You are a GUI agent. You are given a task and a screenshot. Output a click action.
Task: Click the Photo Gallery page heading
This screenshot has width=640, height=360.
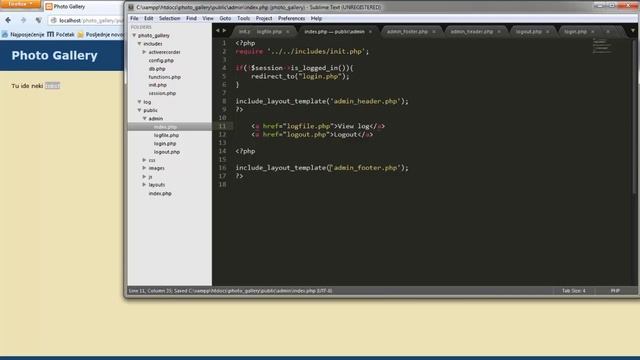click(54, 56)
